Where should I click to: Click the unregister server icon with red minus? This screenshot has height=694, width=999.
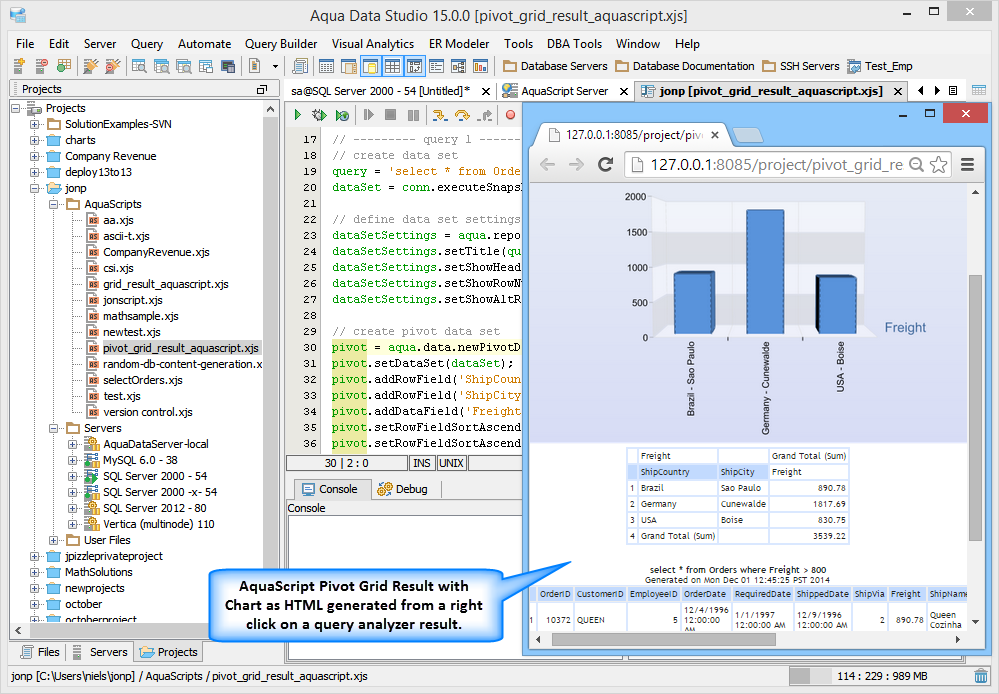41,66
